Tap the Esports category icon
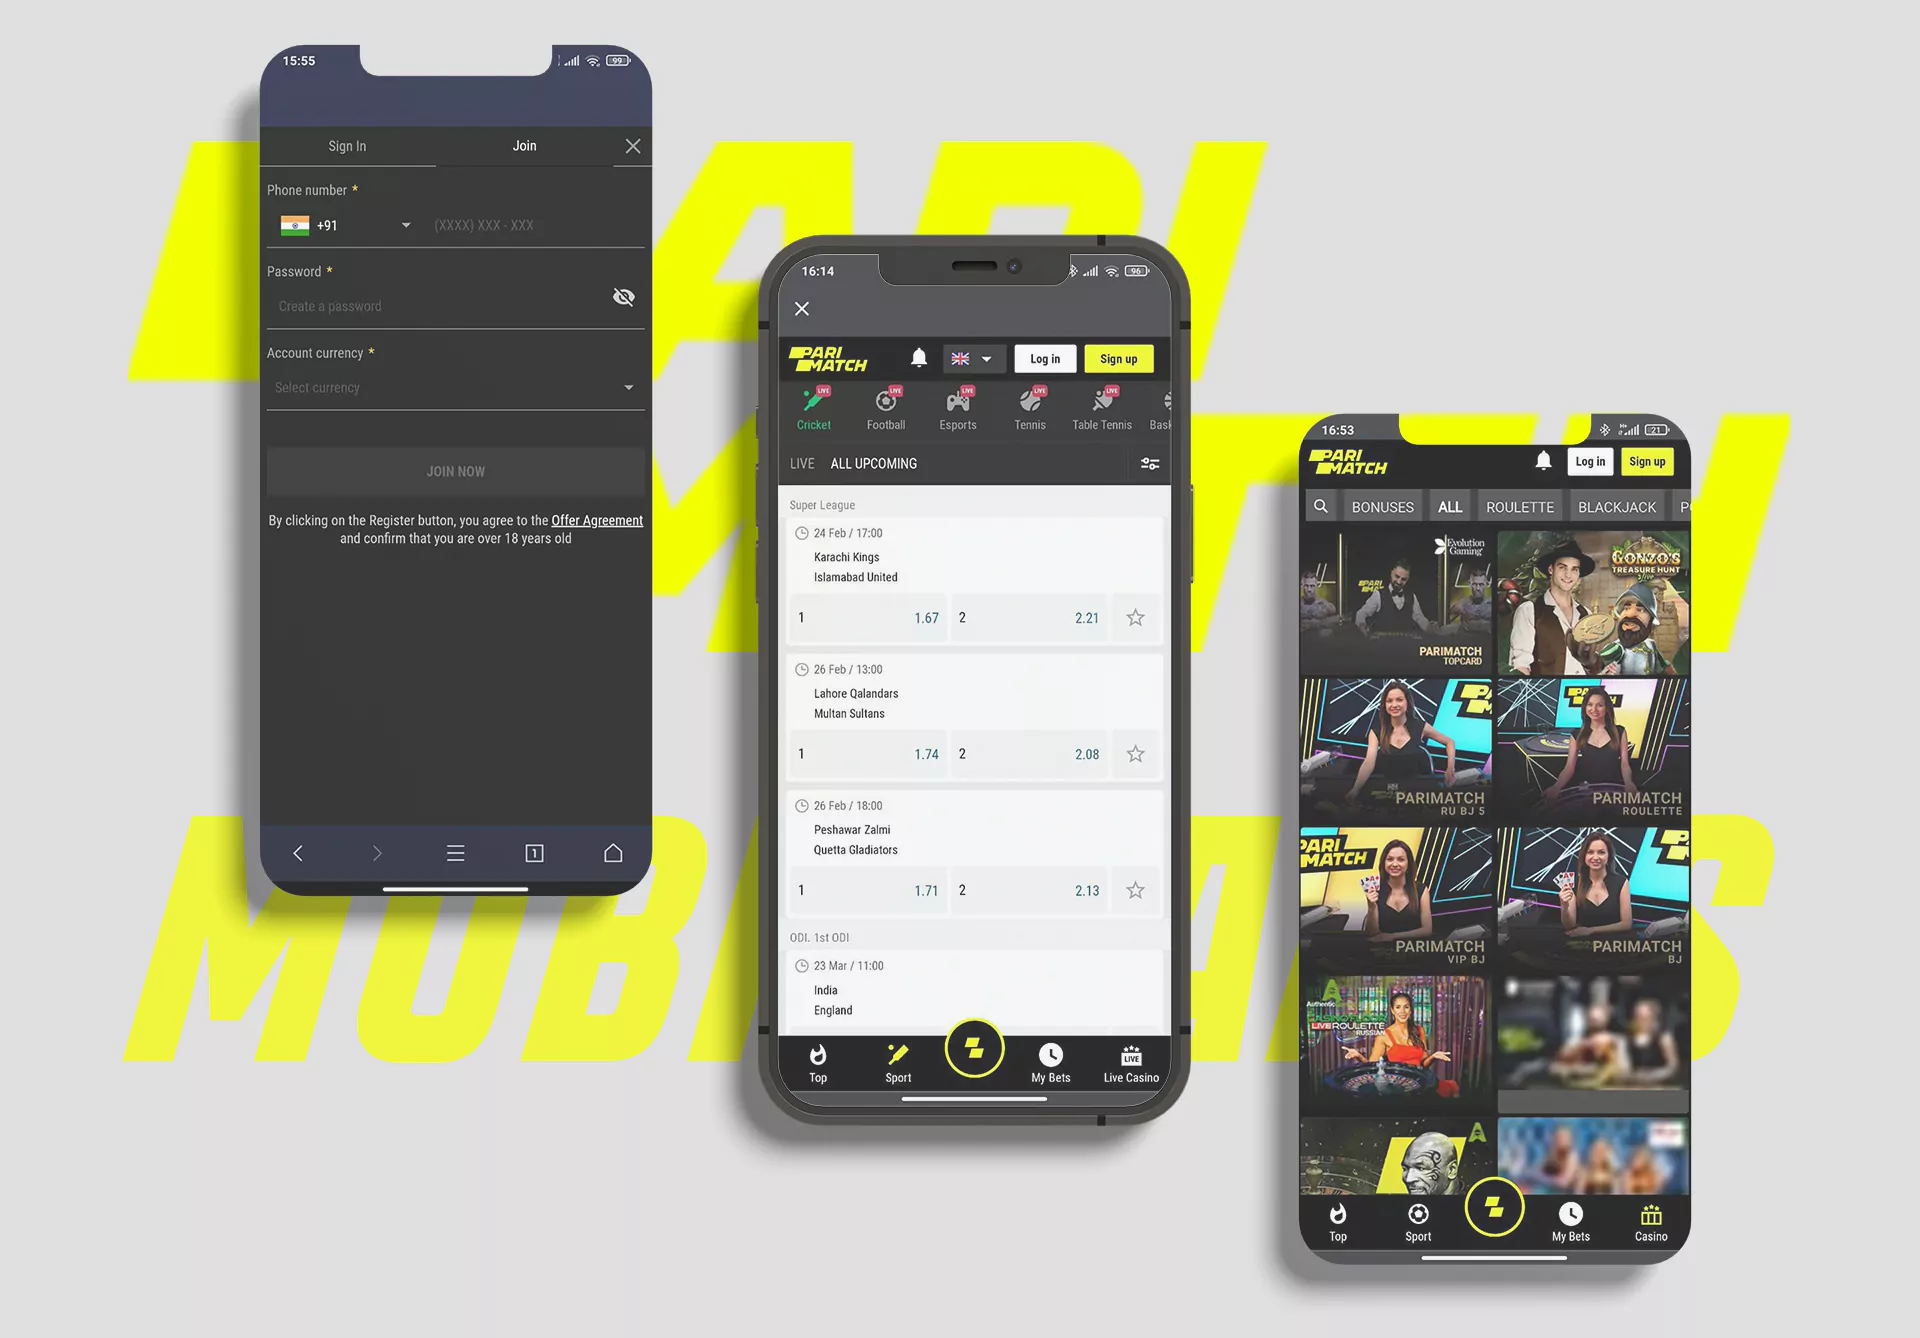Image resolution: width=1920 pixels, height=1338 pixels. pyautogui.click(x=956, y=409)
